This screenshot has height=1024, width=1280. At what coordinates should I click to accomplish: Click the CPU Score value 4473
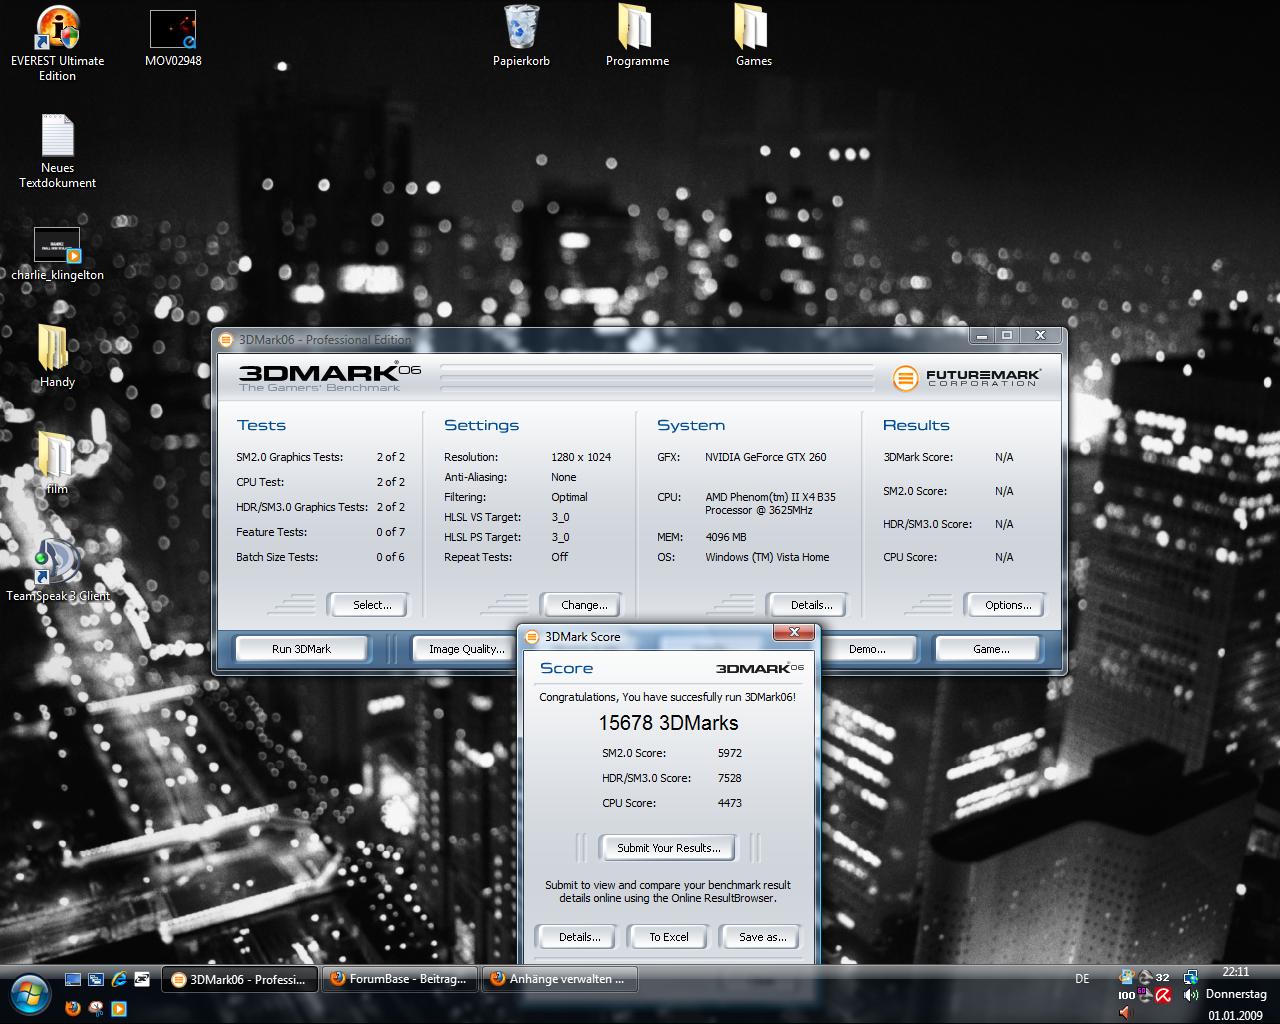(730, 803)
